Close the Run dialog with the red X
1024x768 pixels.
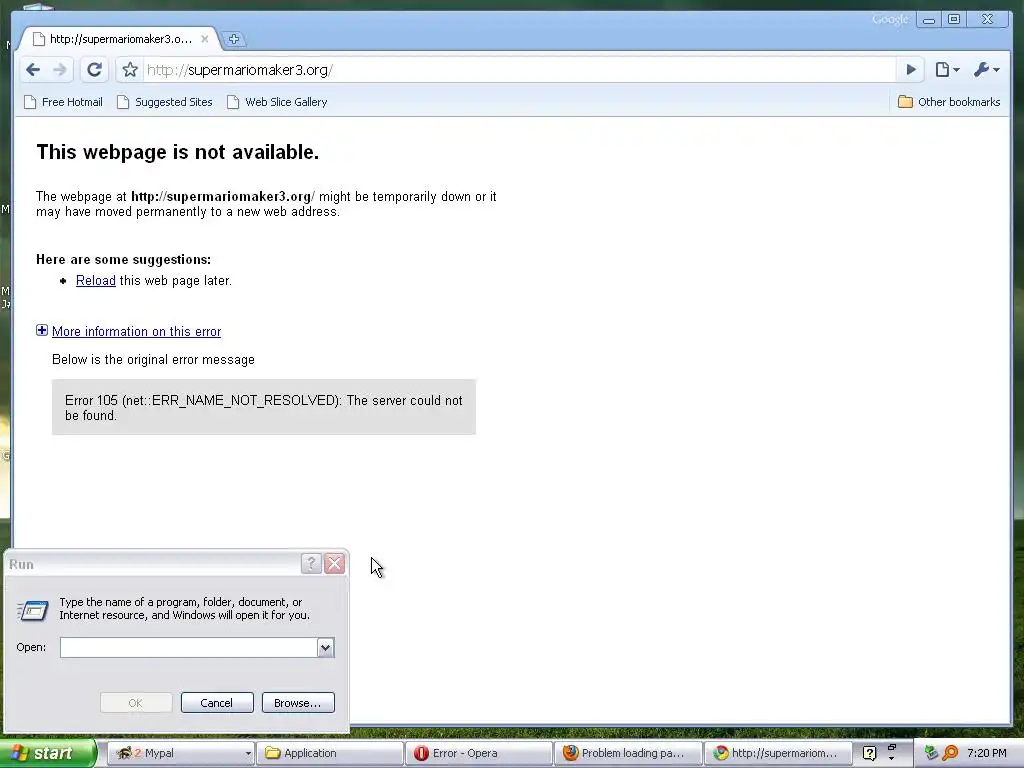(x=334, y=564)
